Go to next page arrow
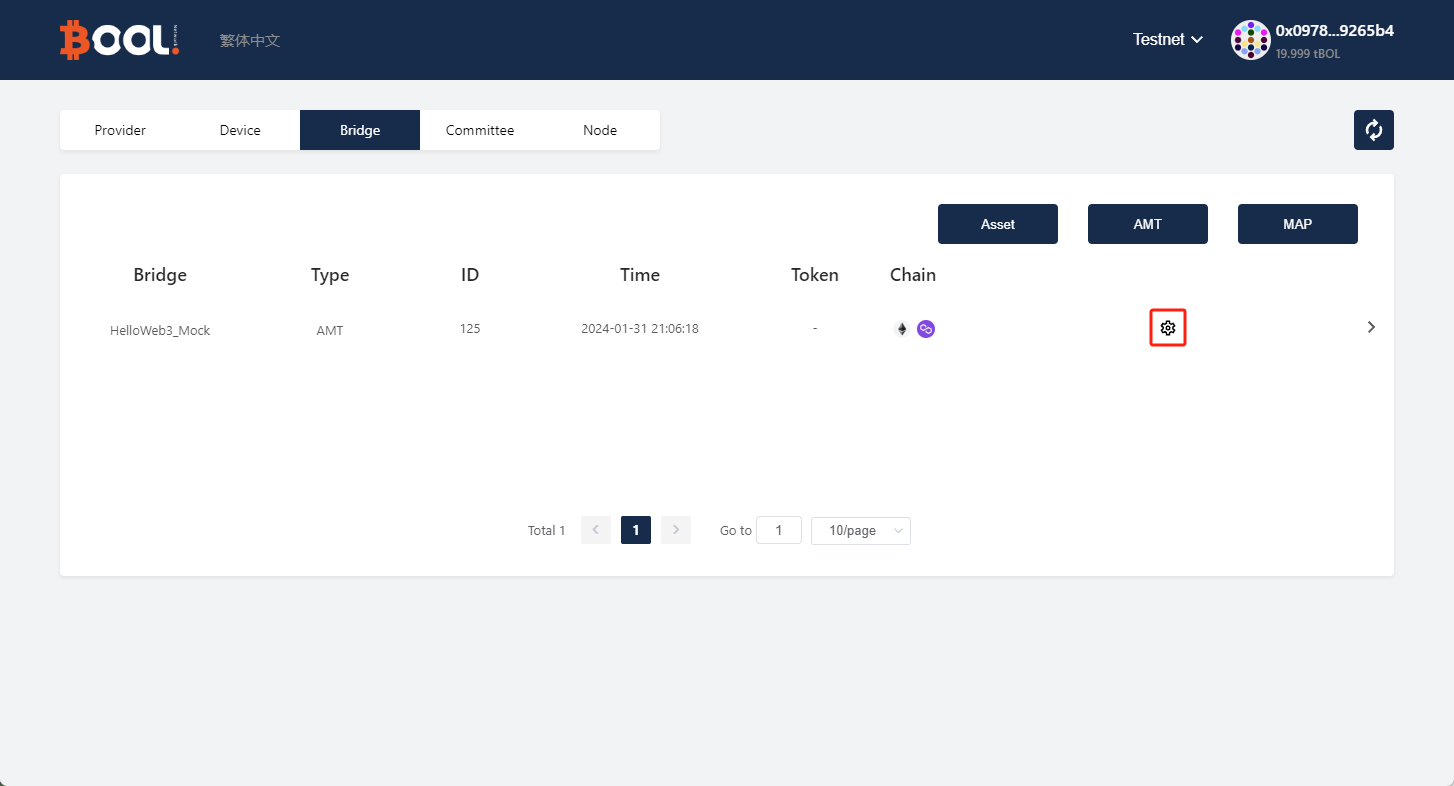Image resolution: width=1454 pixels, height=786 pixels. point(676,530)
